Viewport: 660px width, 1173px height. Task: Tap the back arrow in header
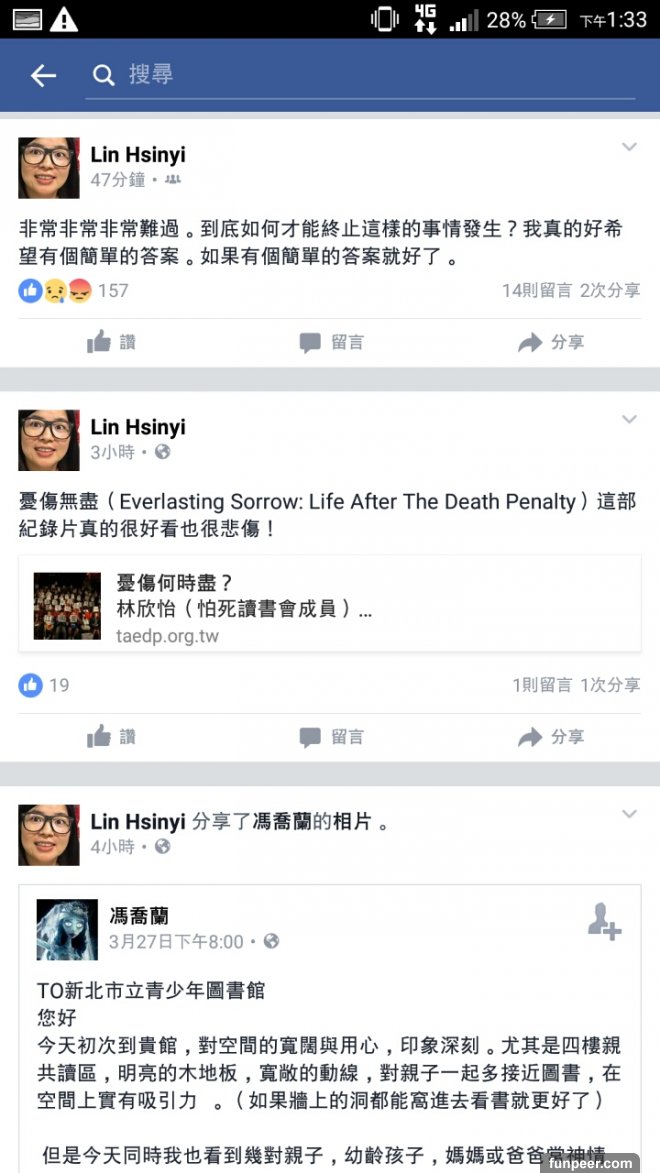click(x=43, y=76)
